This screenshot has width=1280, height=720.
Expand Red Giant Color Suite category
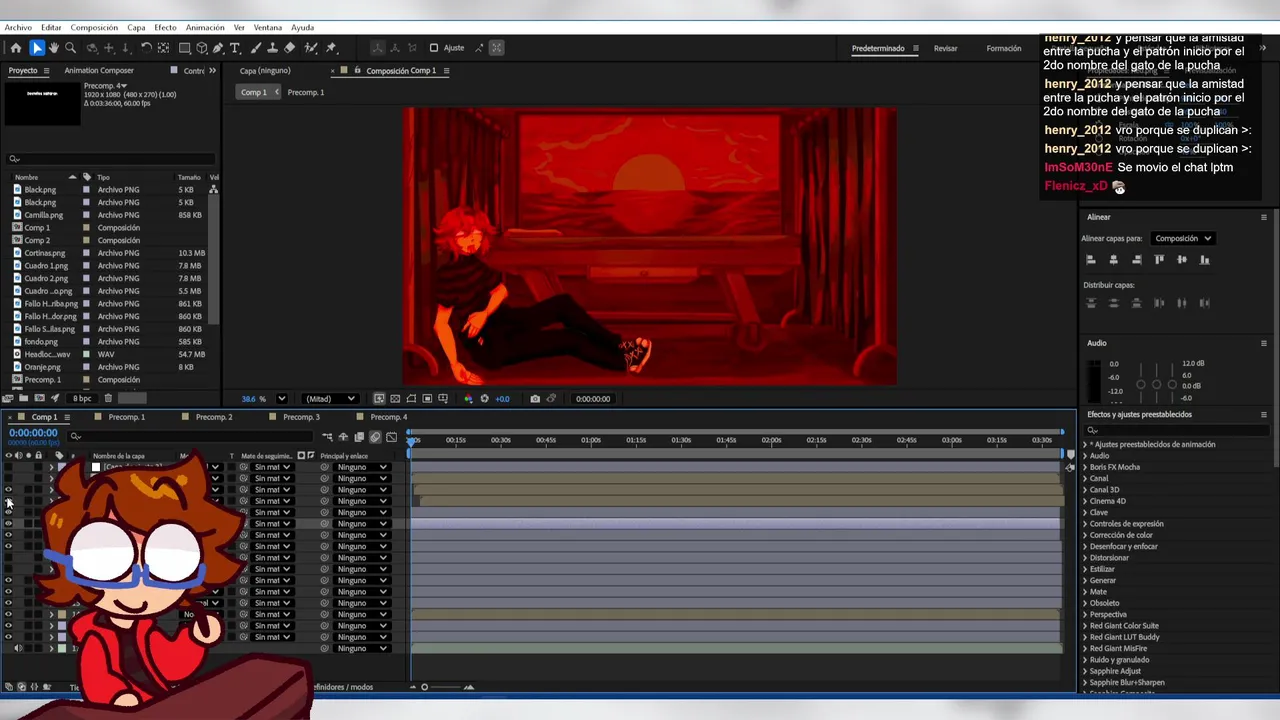coord(1086,626)
